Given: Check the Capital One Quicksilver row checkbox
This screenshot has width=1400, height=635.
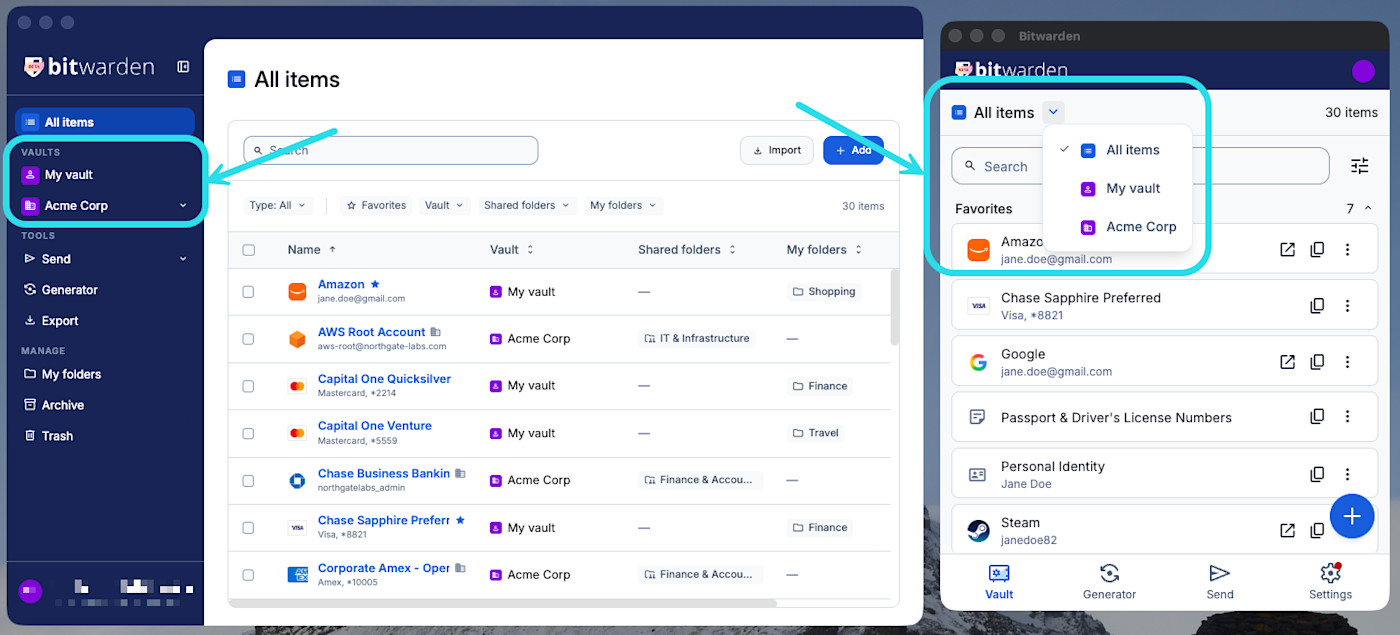Looking at the screenshot, I should click(x=248, y=386).
